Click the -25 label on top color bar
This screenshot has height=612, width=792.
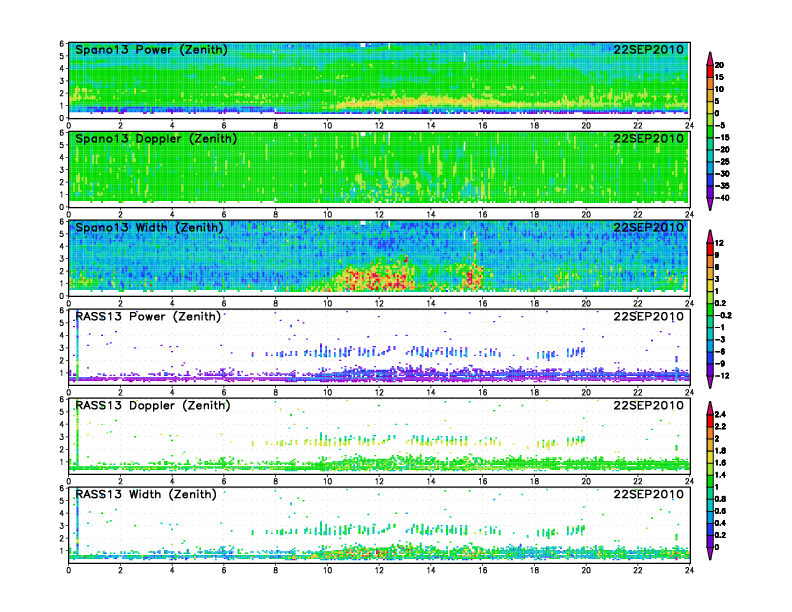click(x=722, y=162)
